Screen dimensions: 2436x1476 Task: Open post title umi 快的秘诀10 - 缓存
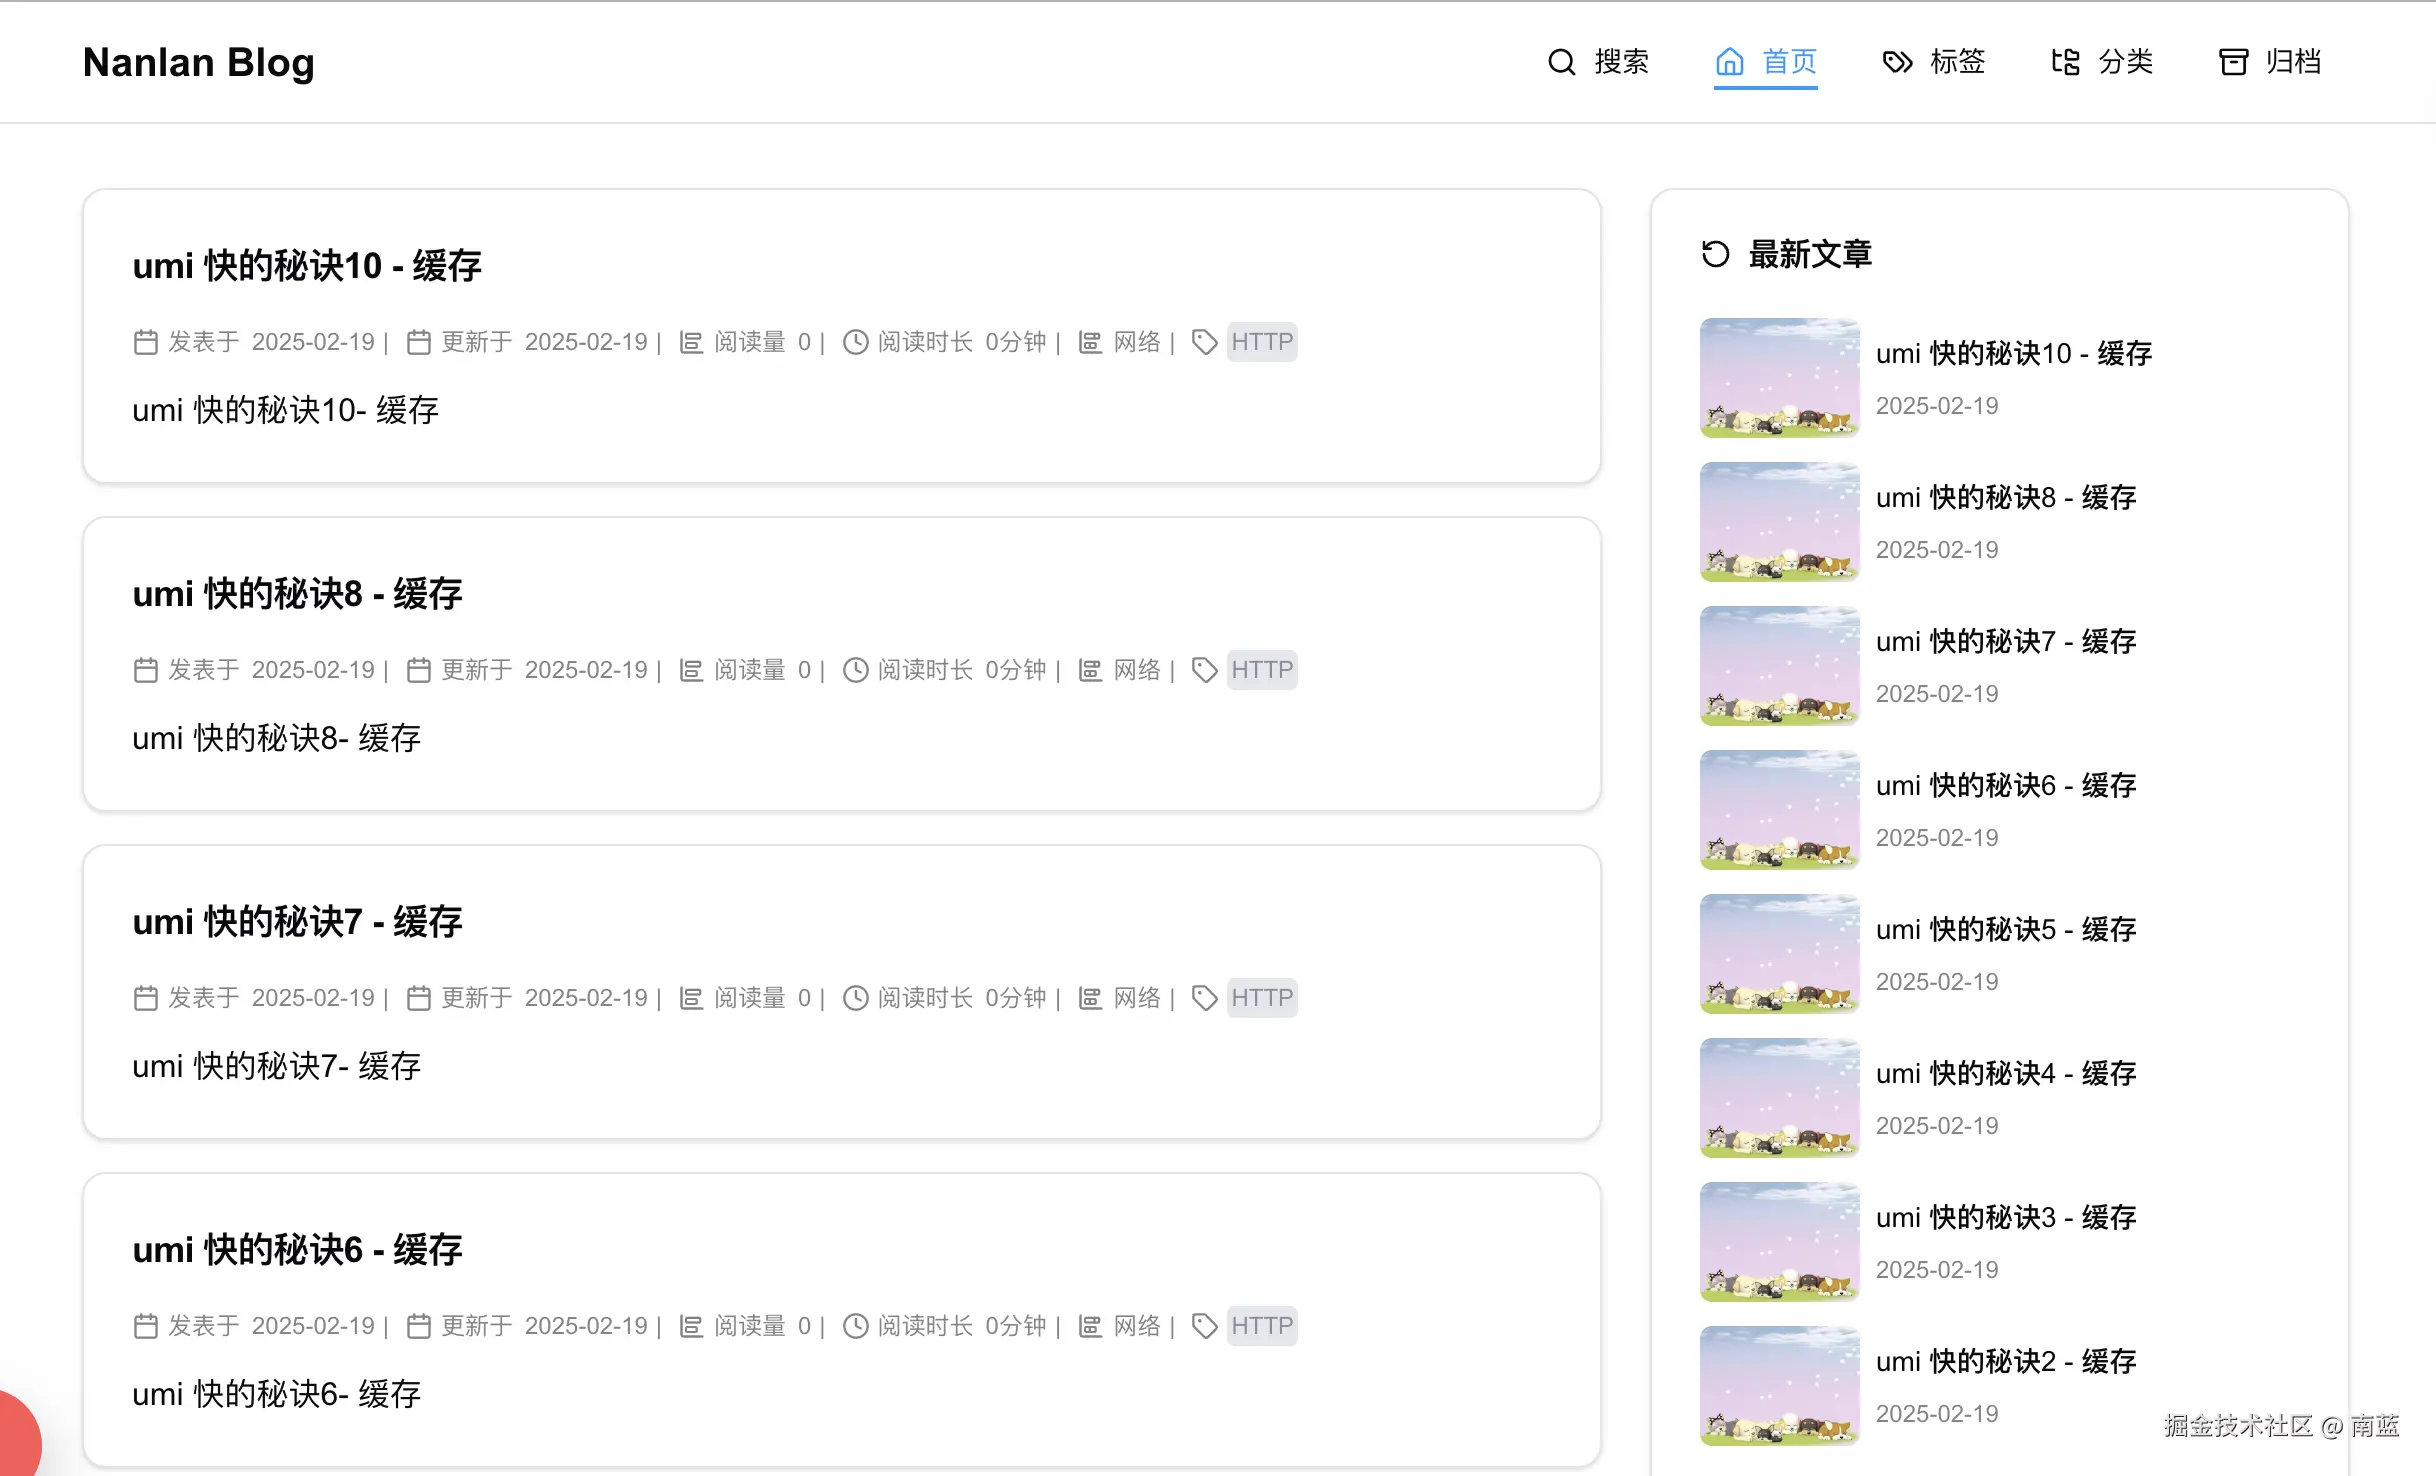pyautogui.click(x=307, y=266)
